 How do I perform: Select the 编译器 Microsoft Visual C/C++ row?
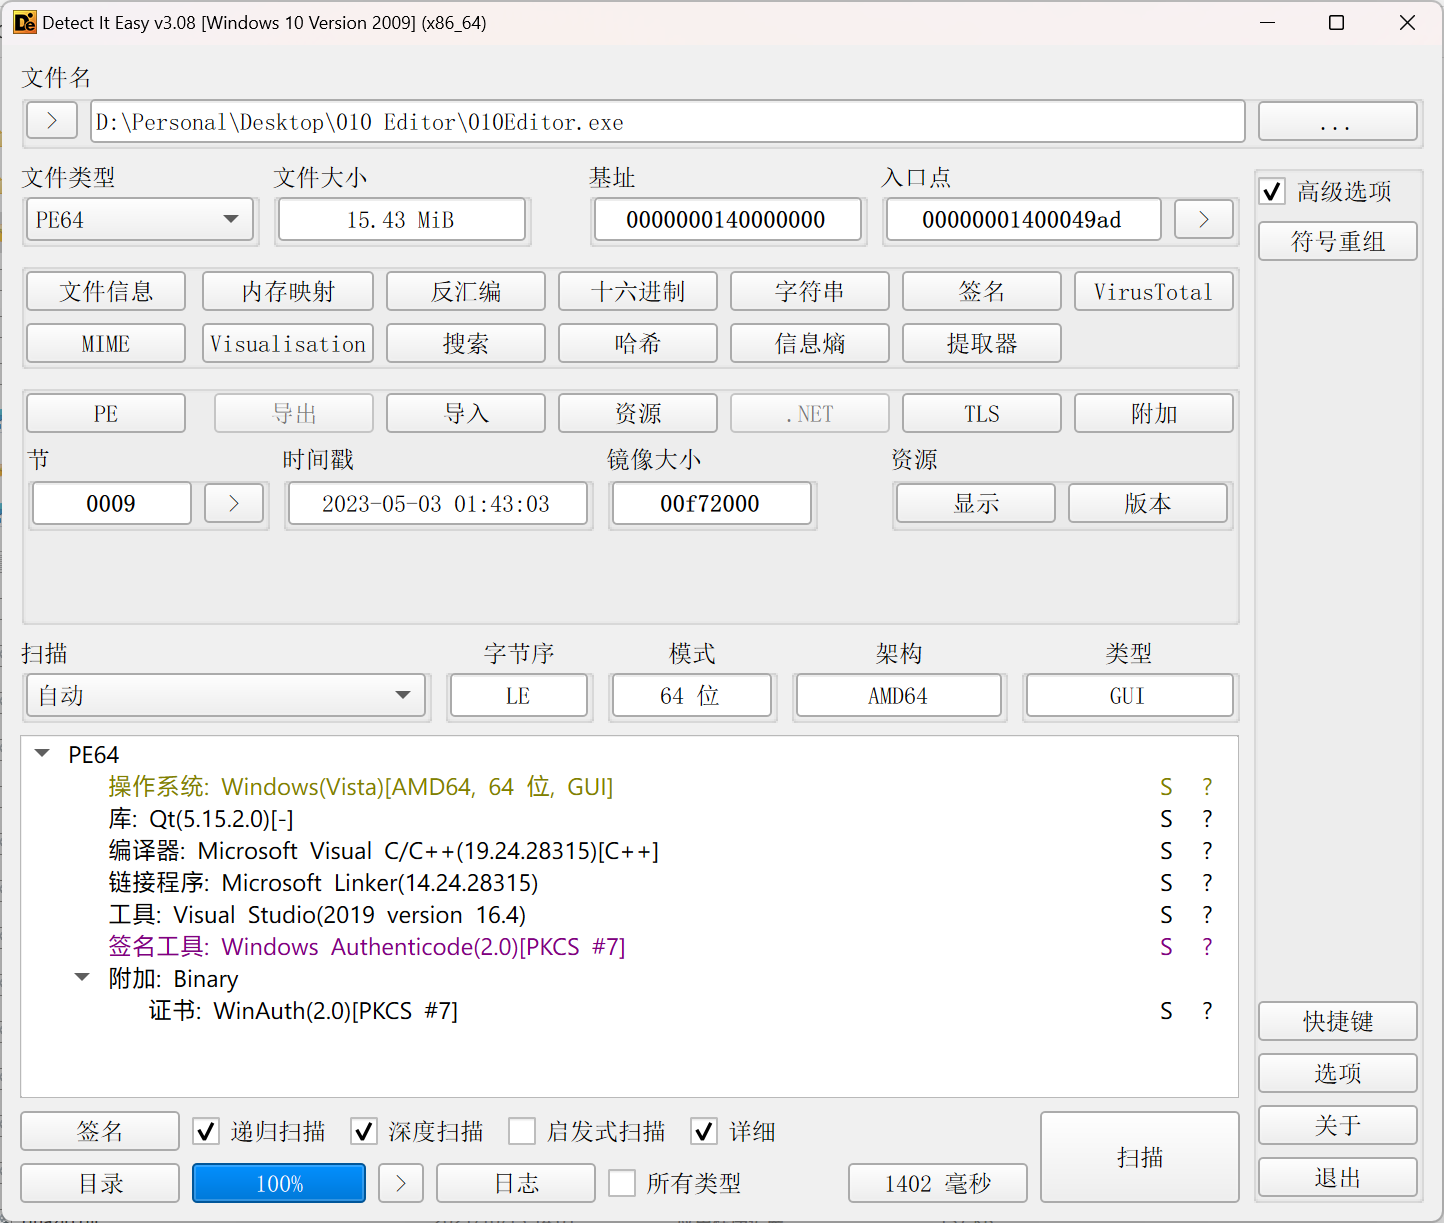coord(630,851)
